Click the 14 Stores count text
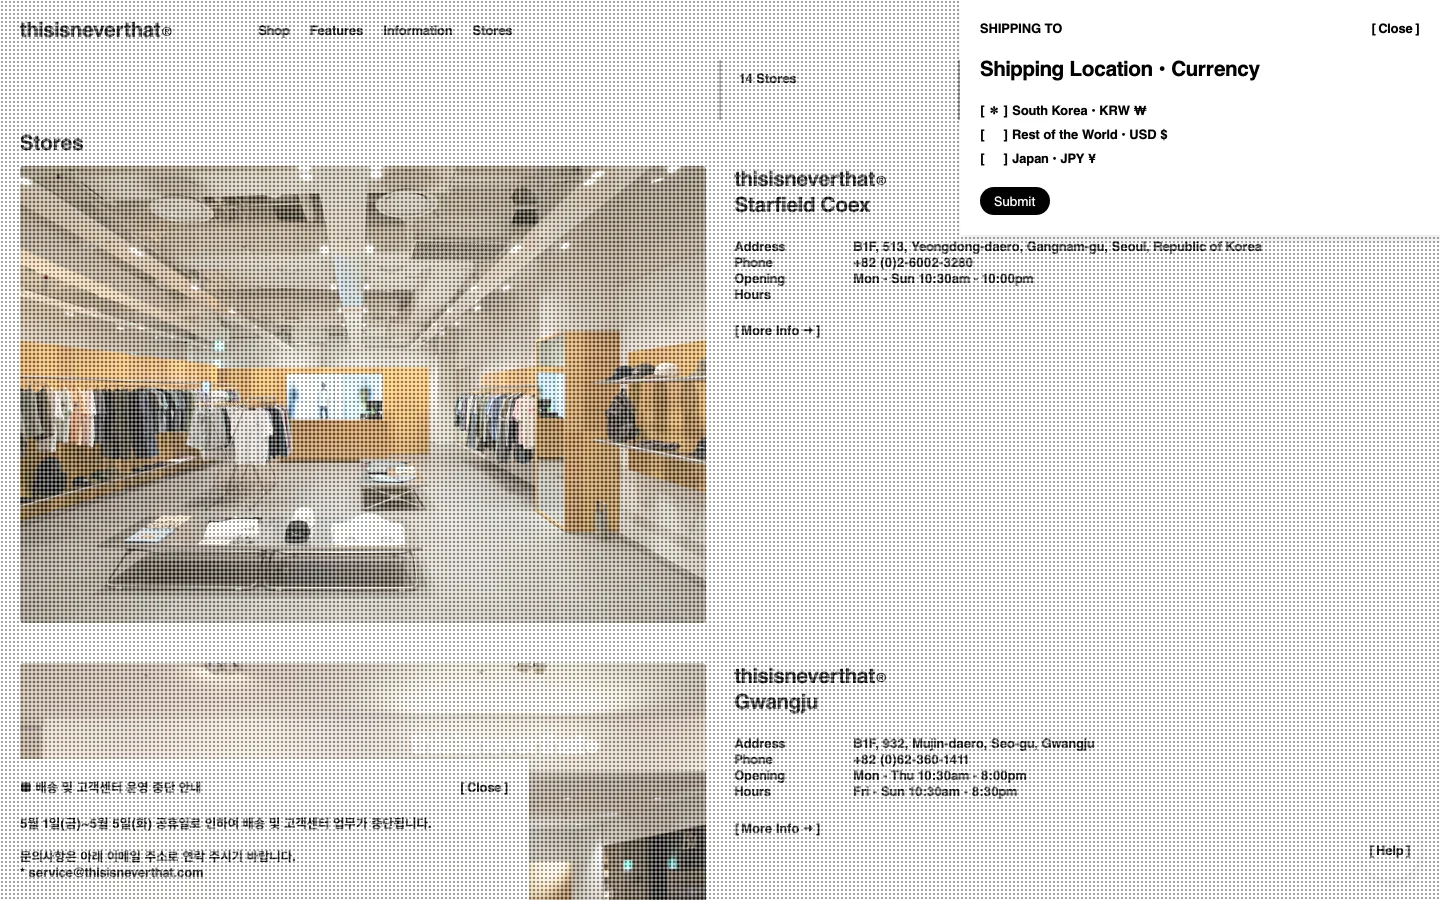Screen dimensions: 1440x900 click(768, 79)
